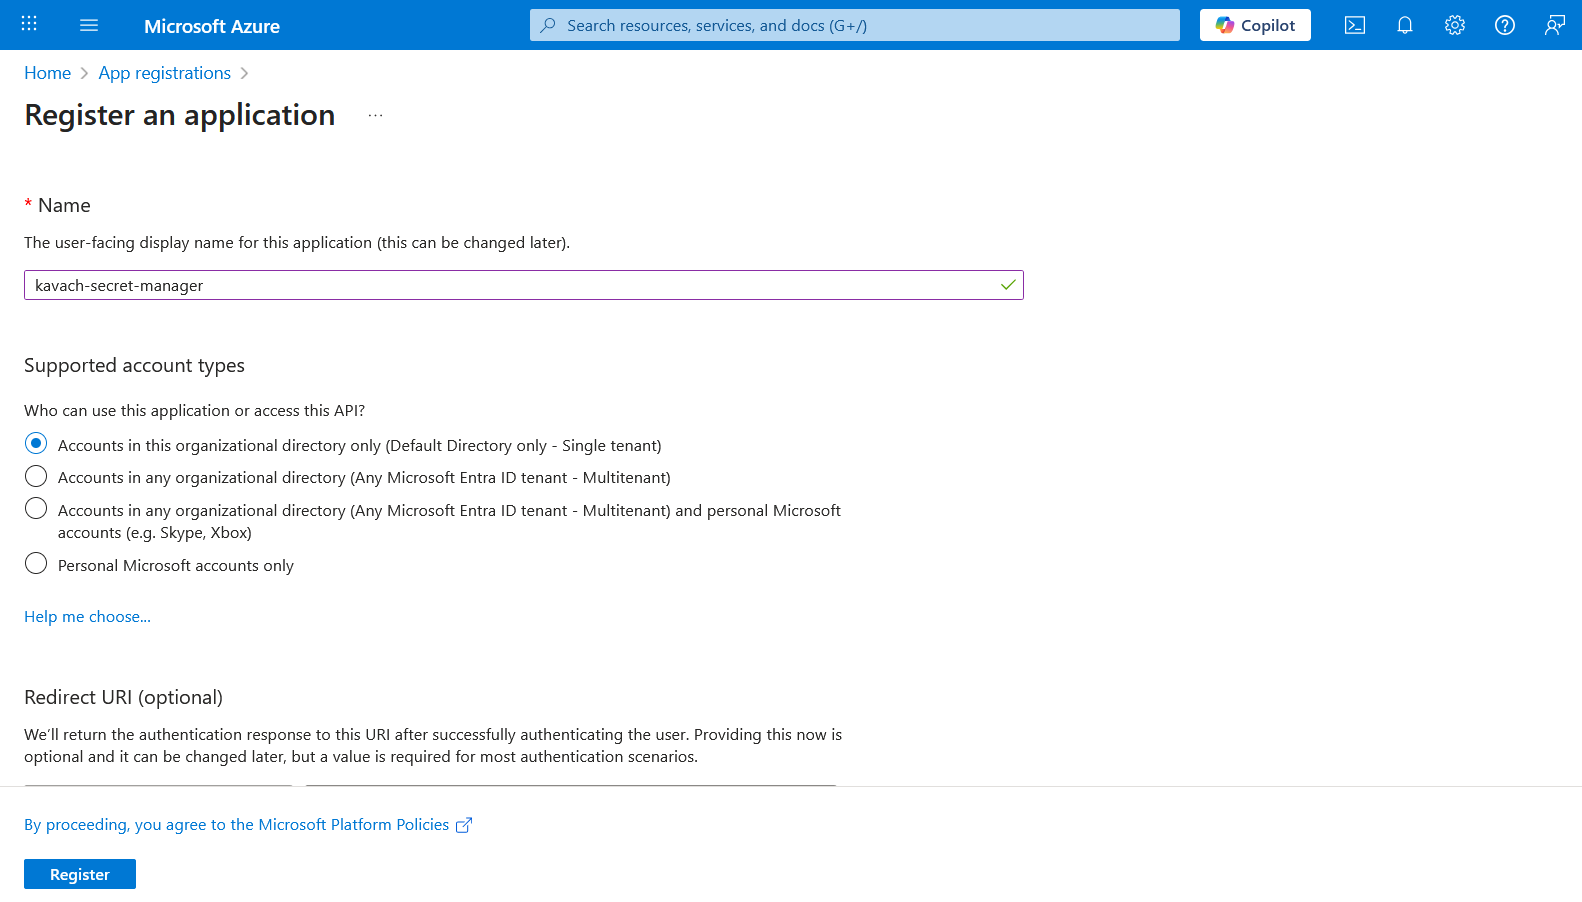Viewport: 1582px width, 902px height.
Task: Open the Azure apps grid launcher
Action: coord(29,24)
